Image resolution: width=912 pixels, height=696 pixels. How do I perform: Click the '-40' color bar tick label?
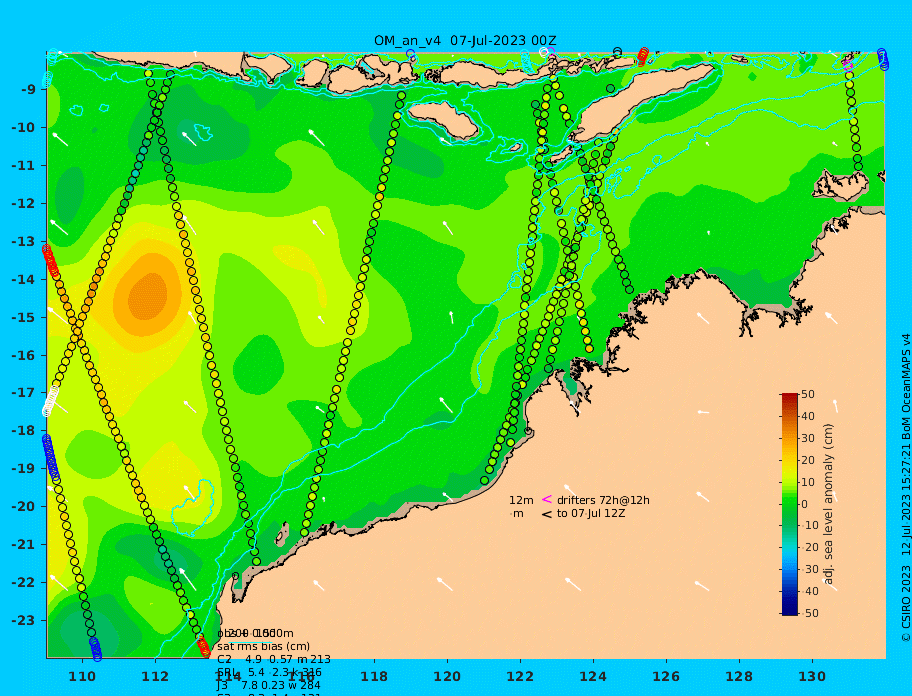point(808,591)
